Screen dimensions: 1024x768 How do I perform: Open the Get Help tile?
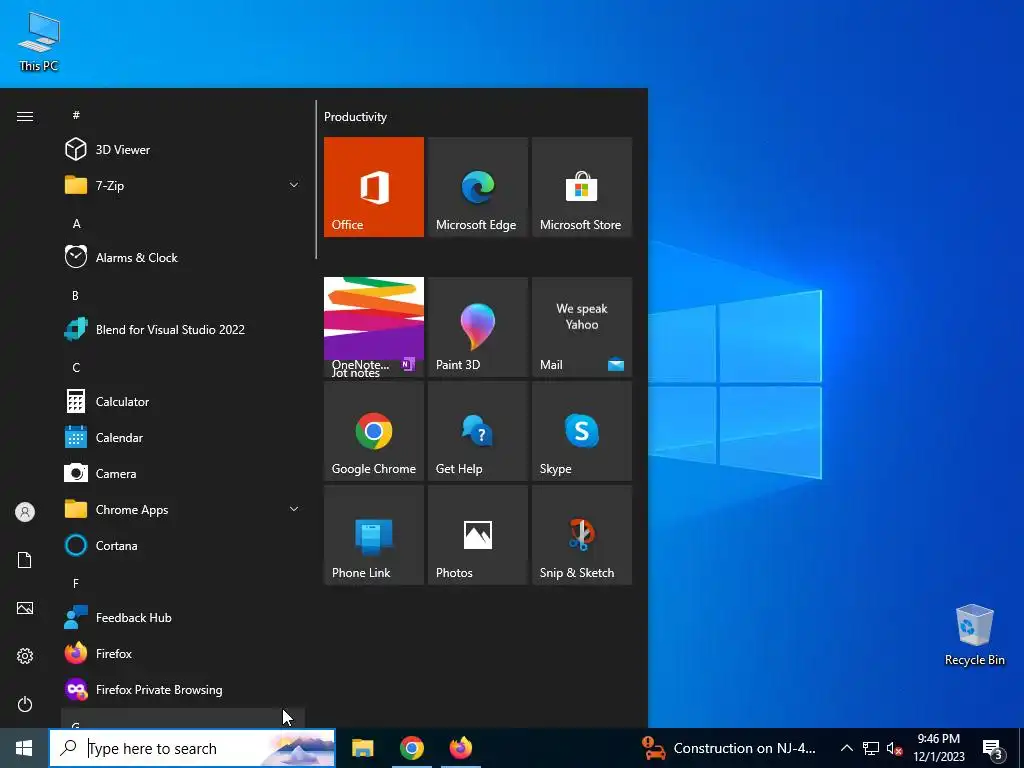coord(477,431)
